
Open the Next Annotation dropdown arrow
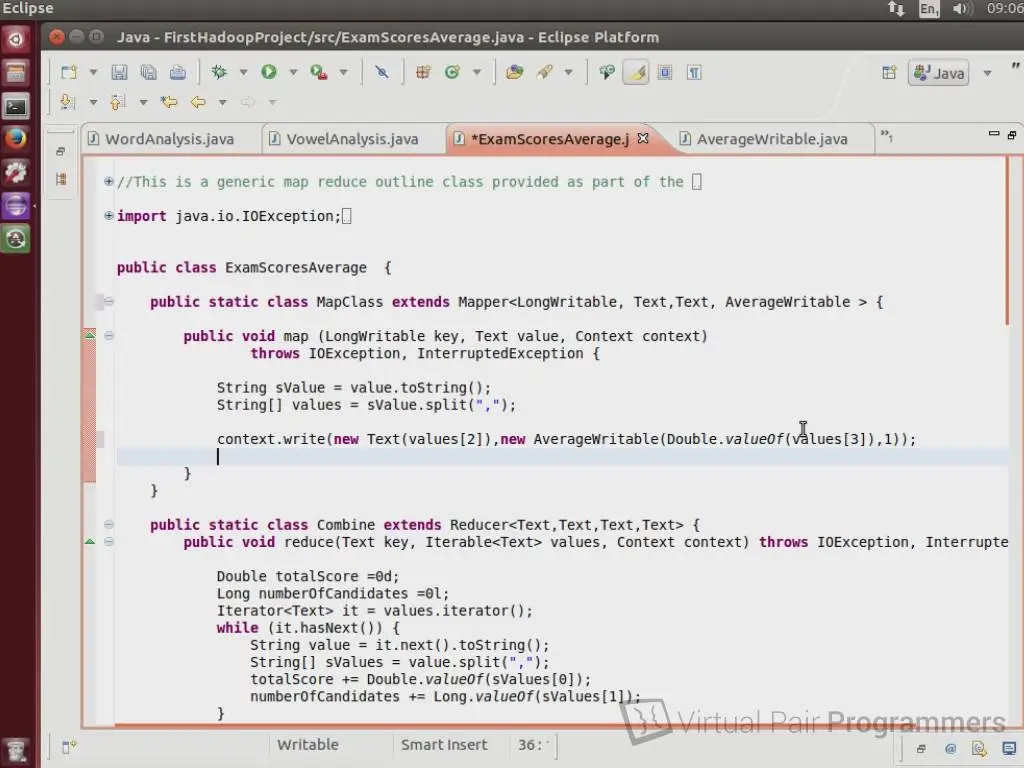93,103
